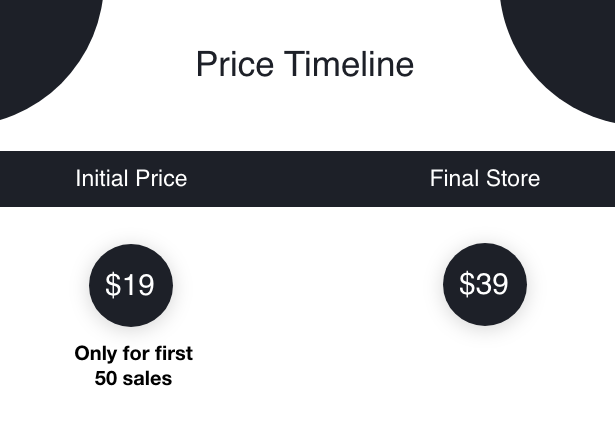The height and width of the screenshot is (422, 615).
Task: Click the Price Timeline heading
Action: pyautogui.click(x=305, y=64)
